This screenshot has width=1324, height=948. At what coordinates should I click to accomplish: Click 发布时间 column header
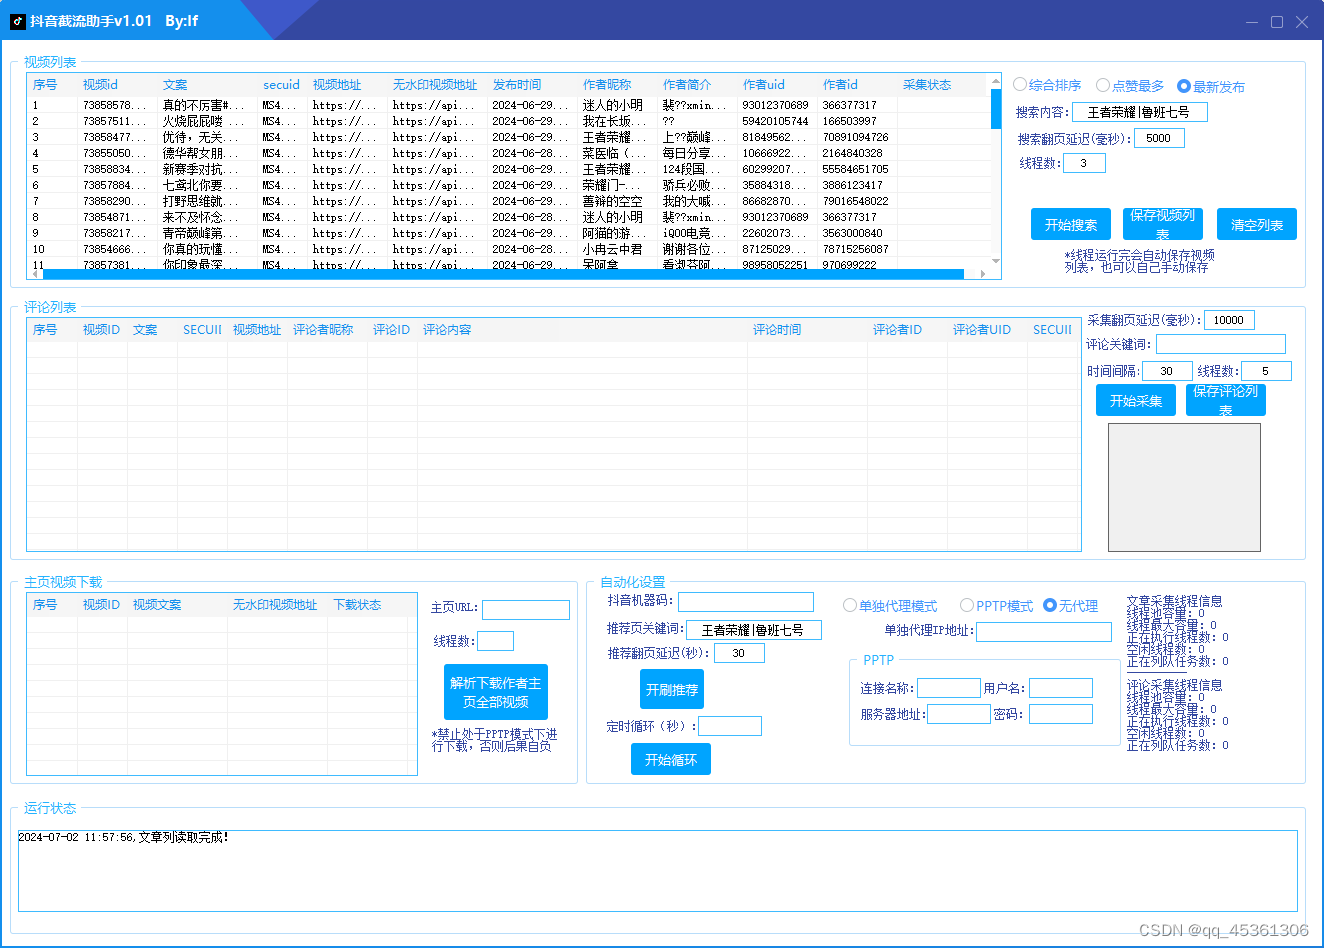click(517, 85)
